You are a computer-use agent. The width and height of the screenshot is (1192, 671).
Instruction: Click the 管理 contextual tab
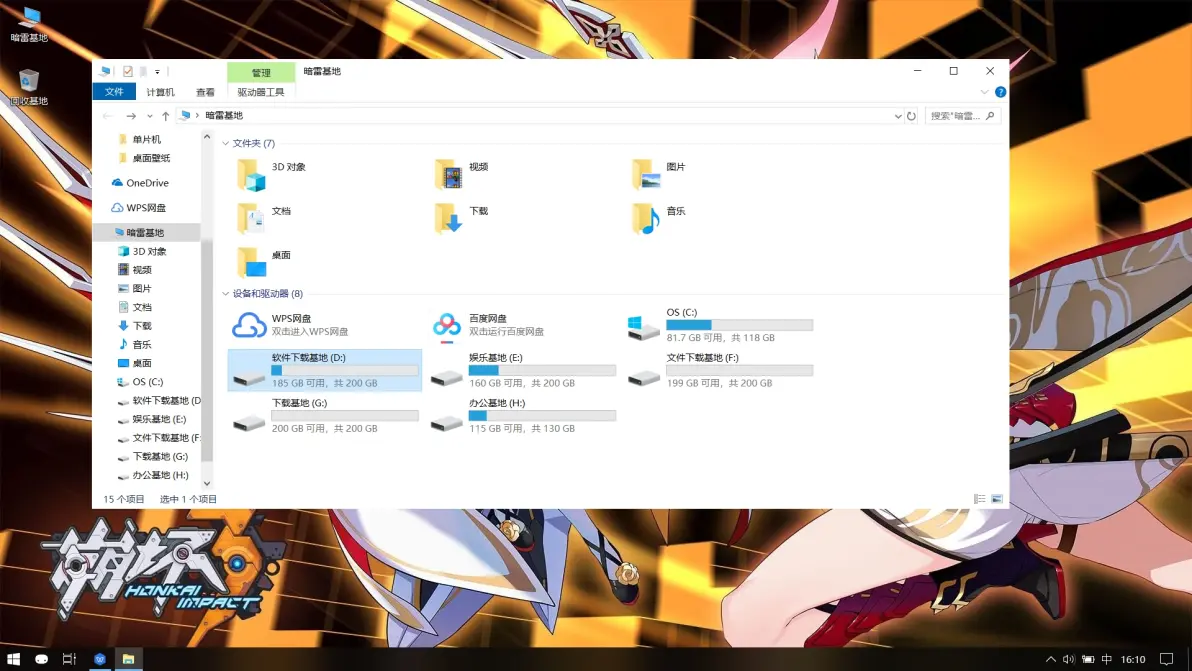point(261,72)
